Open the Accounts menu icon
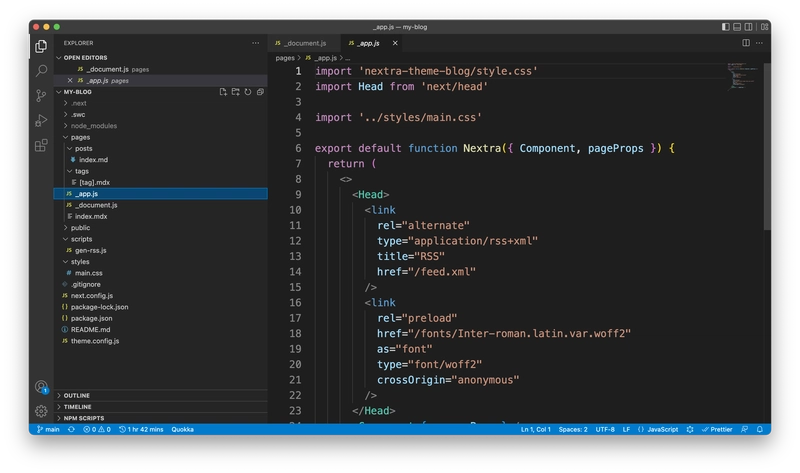This screenshot has height=473, width=800. (41, 387)
